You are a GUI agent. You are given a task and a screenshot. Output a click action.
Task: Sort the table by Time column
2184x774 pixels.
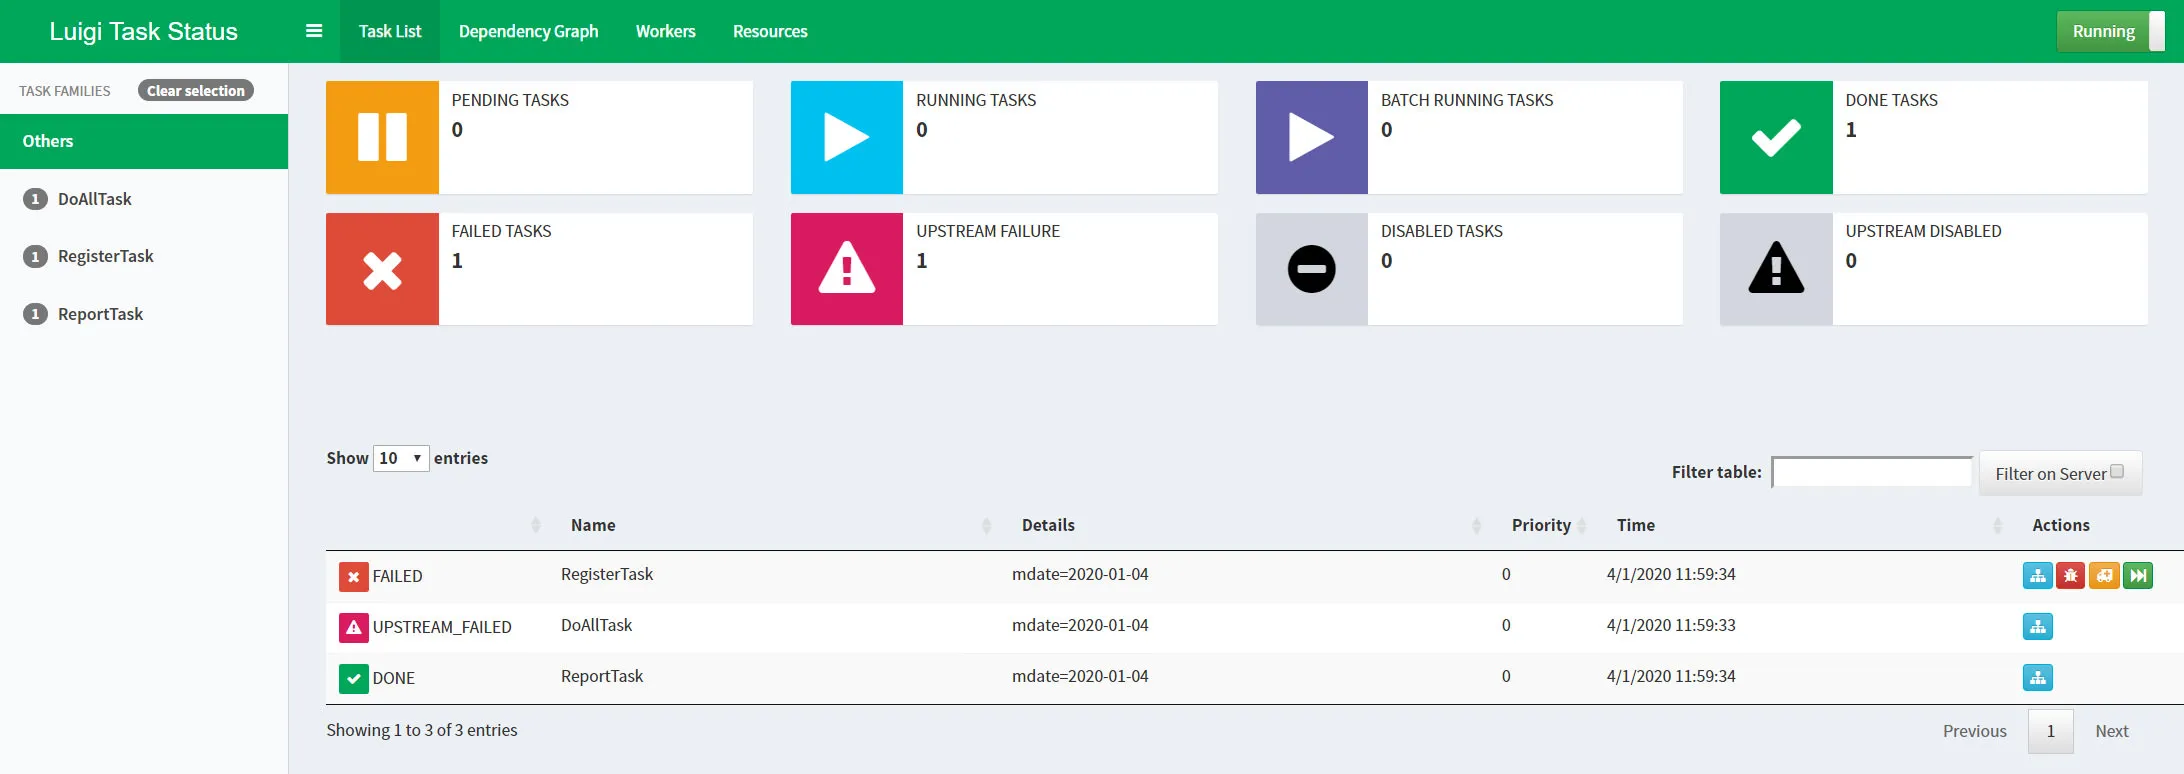tap(1636, 525)
